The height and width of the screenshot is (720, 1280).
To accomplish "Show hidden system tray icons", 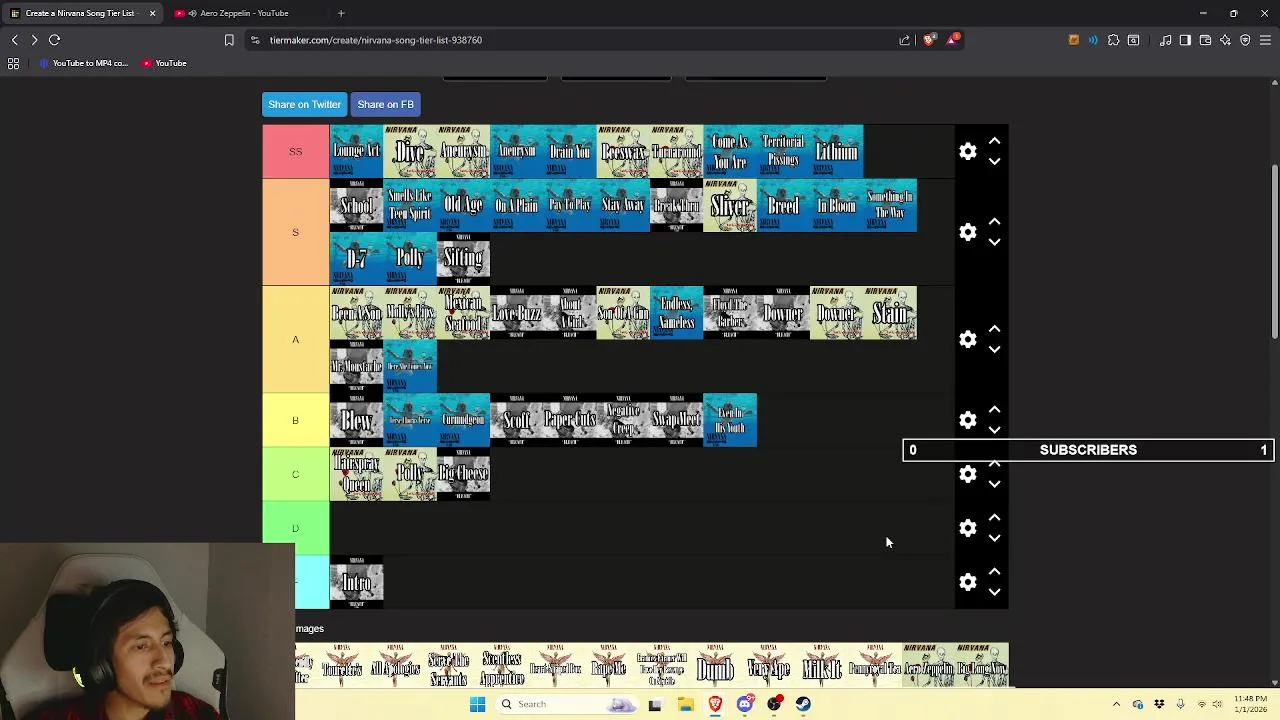I will tap(1116, 704).
